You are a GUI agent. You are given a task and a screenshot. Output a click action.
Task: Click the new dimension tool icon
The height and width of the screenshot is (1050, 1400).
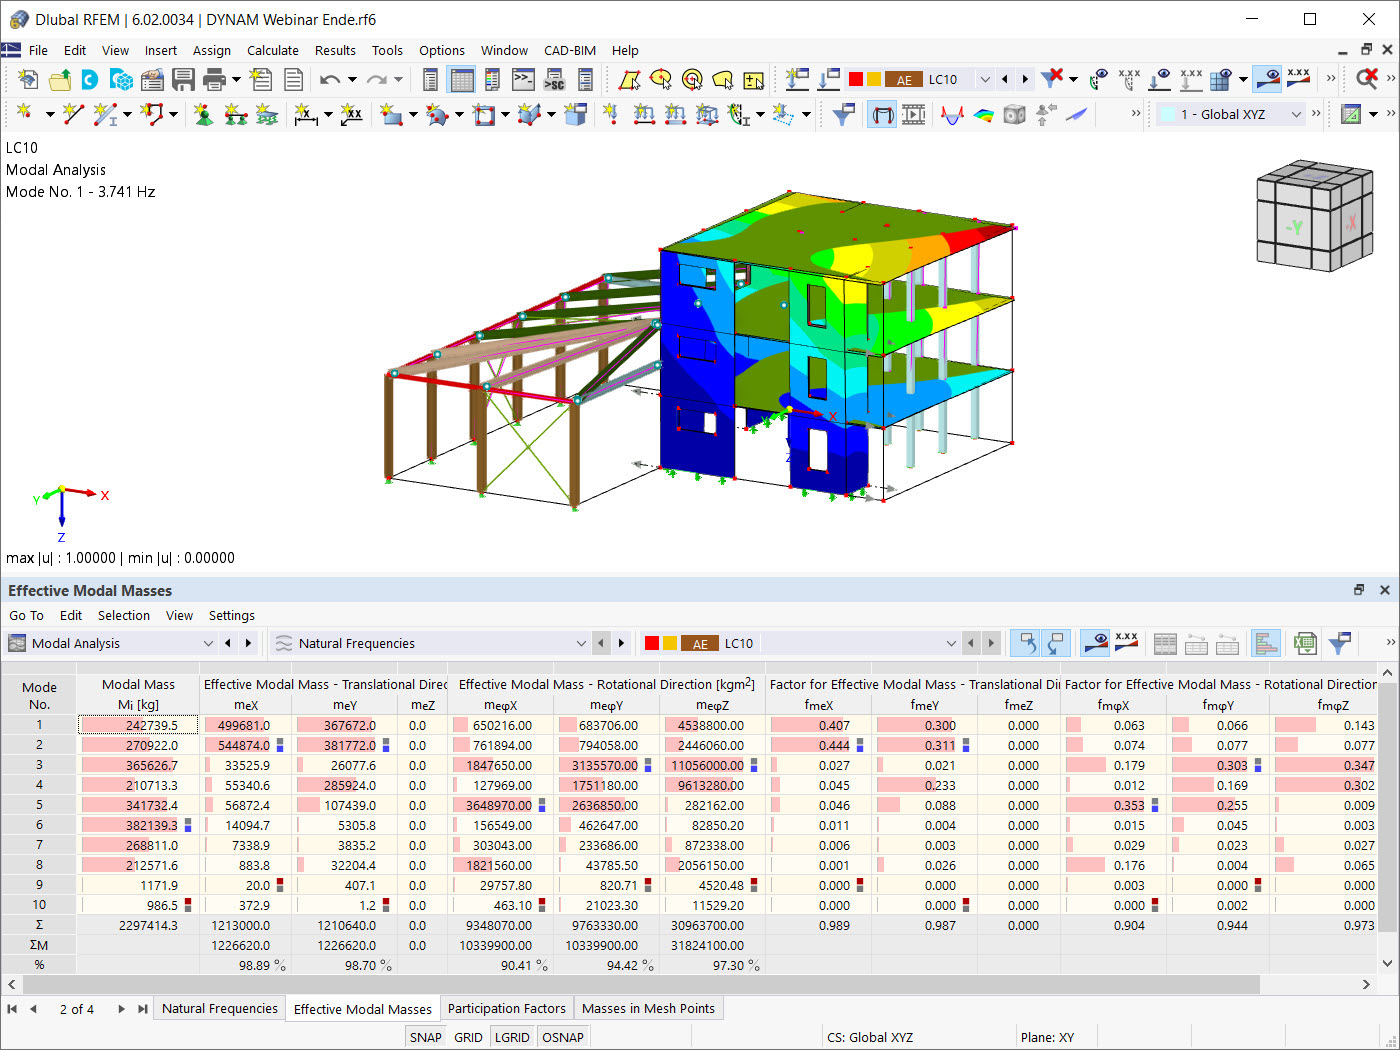click(306, 115)
